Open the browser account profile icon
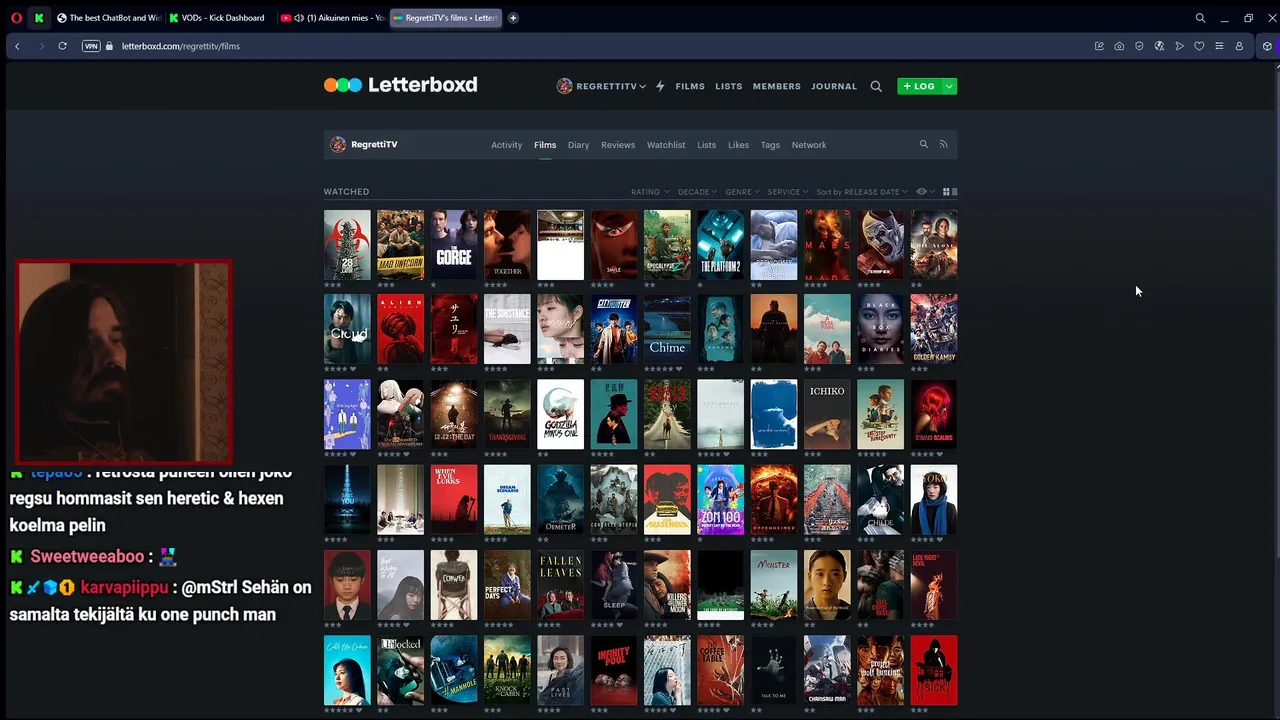This screenshot has height=720, width=1280. [1239, 46]
